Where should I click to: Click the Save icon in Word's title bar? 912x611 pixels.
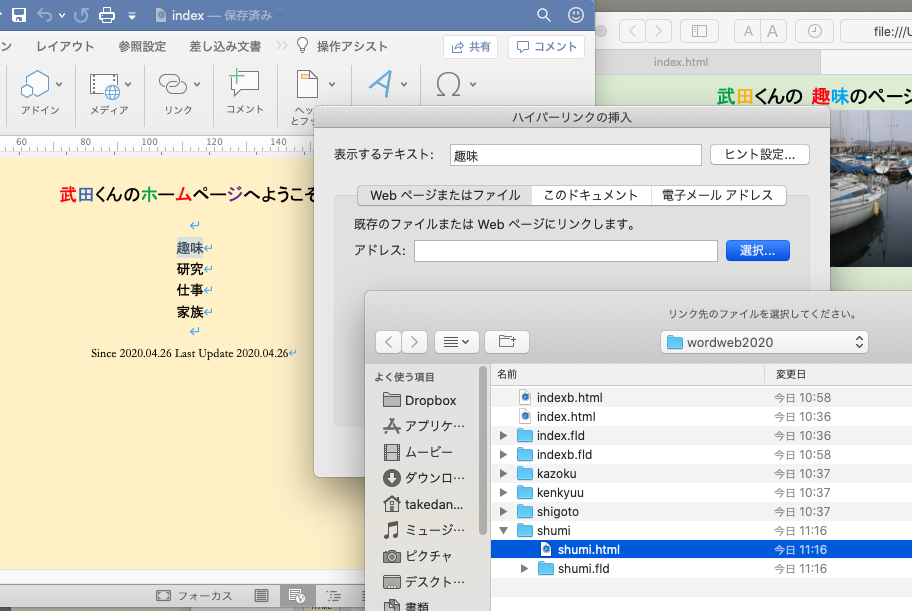pos(19,15)
